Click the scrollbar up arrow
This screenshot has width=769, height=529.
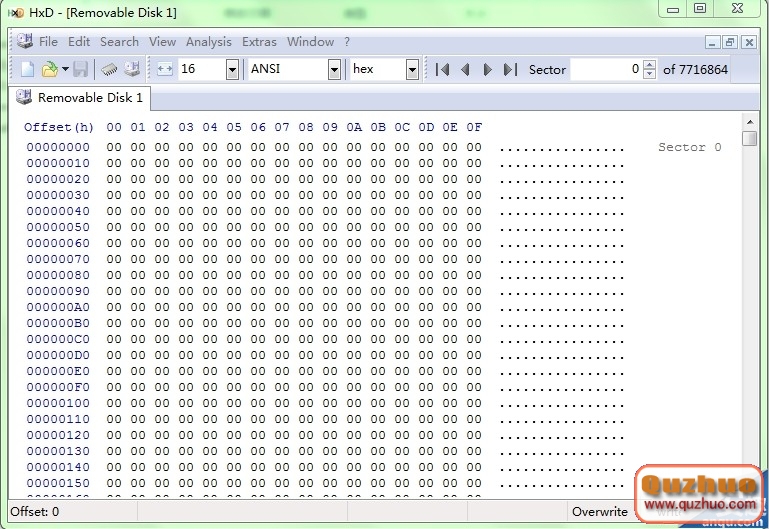point(749,121)
